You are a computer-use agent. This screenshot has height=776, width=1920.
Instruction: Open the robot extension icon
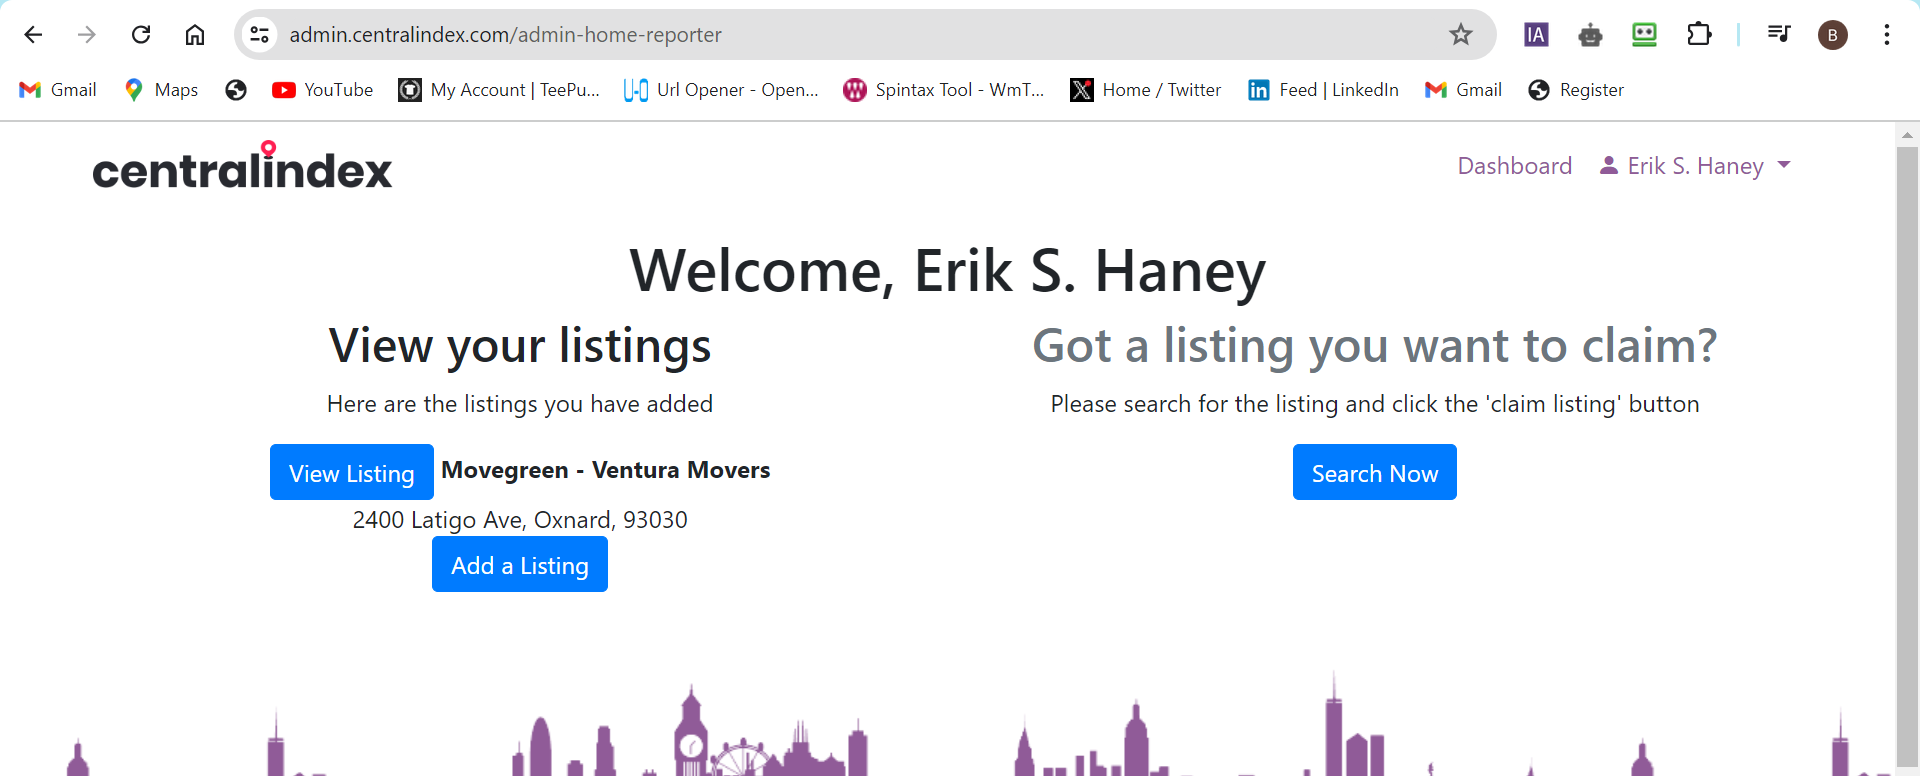pos(1590,35)
